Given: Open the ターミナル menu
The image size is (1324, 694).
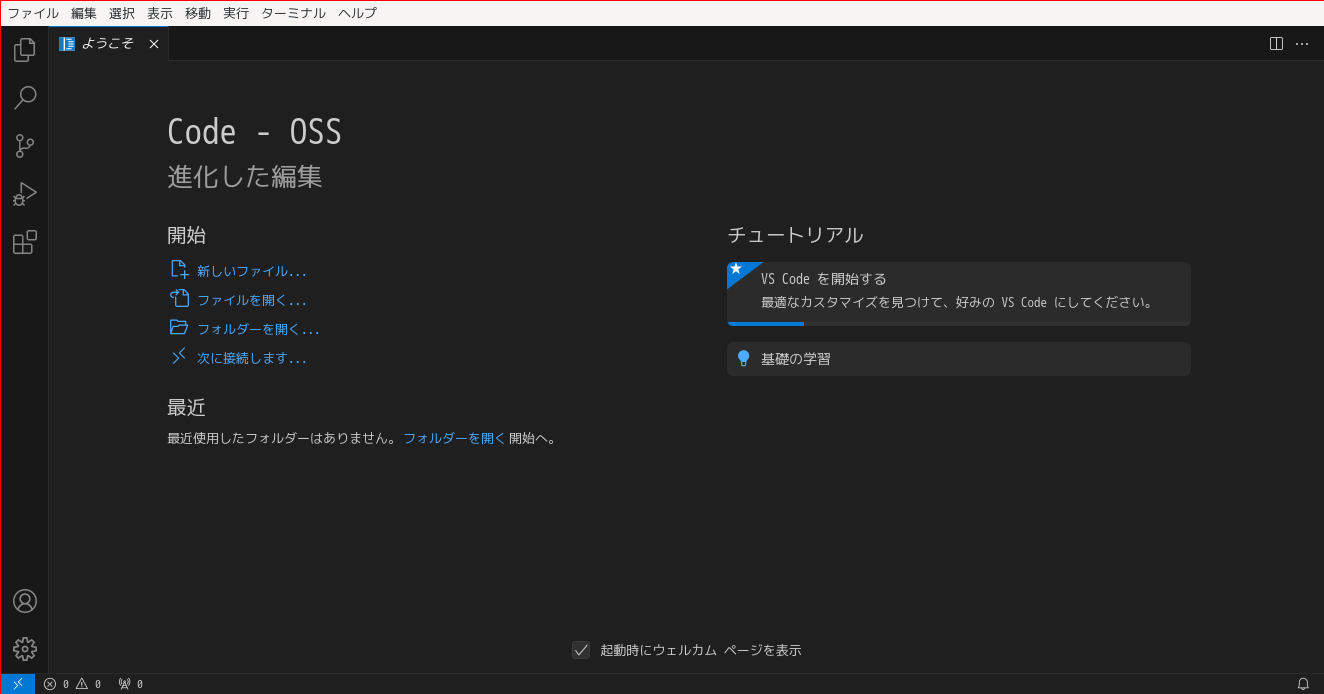Looking at the screenshot, I should point(293,13).
